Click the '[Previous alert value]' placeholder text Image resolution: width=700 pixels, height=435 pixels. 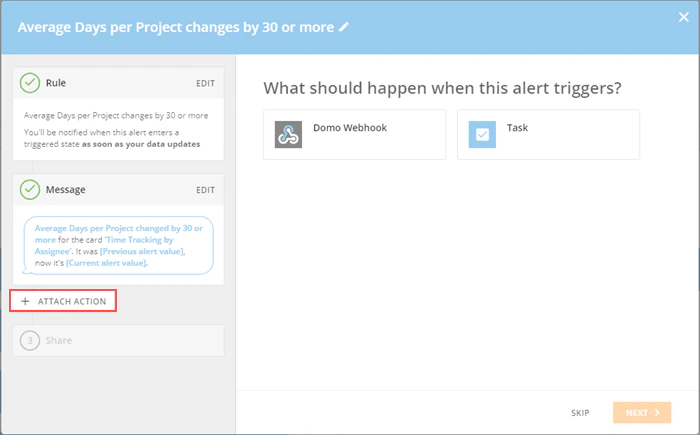tap(142, 251)
